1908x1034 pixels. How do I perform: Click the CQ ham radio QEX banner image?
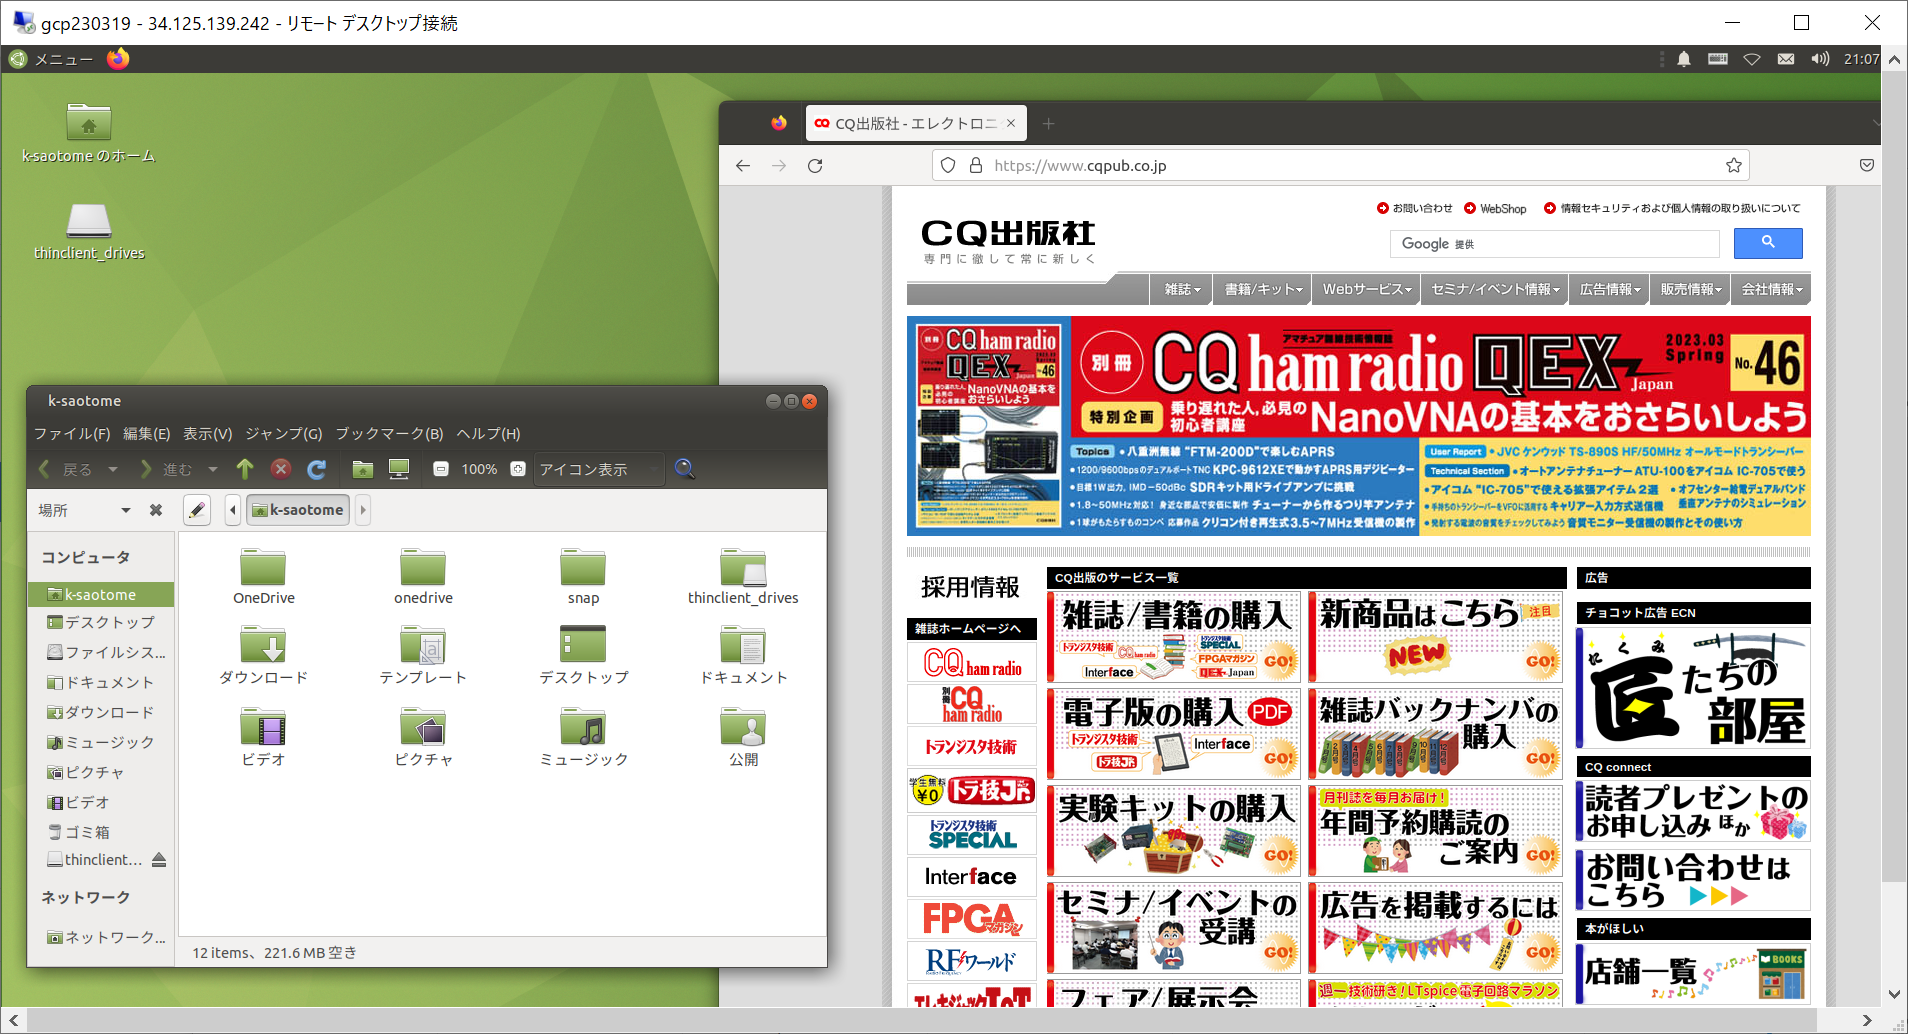coord(1358,426)
